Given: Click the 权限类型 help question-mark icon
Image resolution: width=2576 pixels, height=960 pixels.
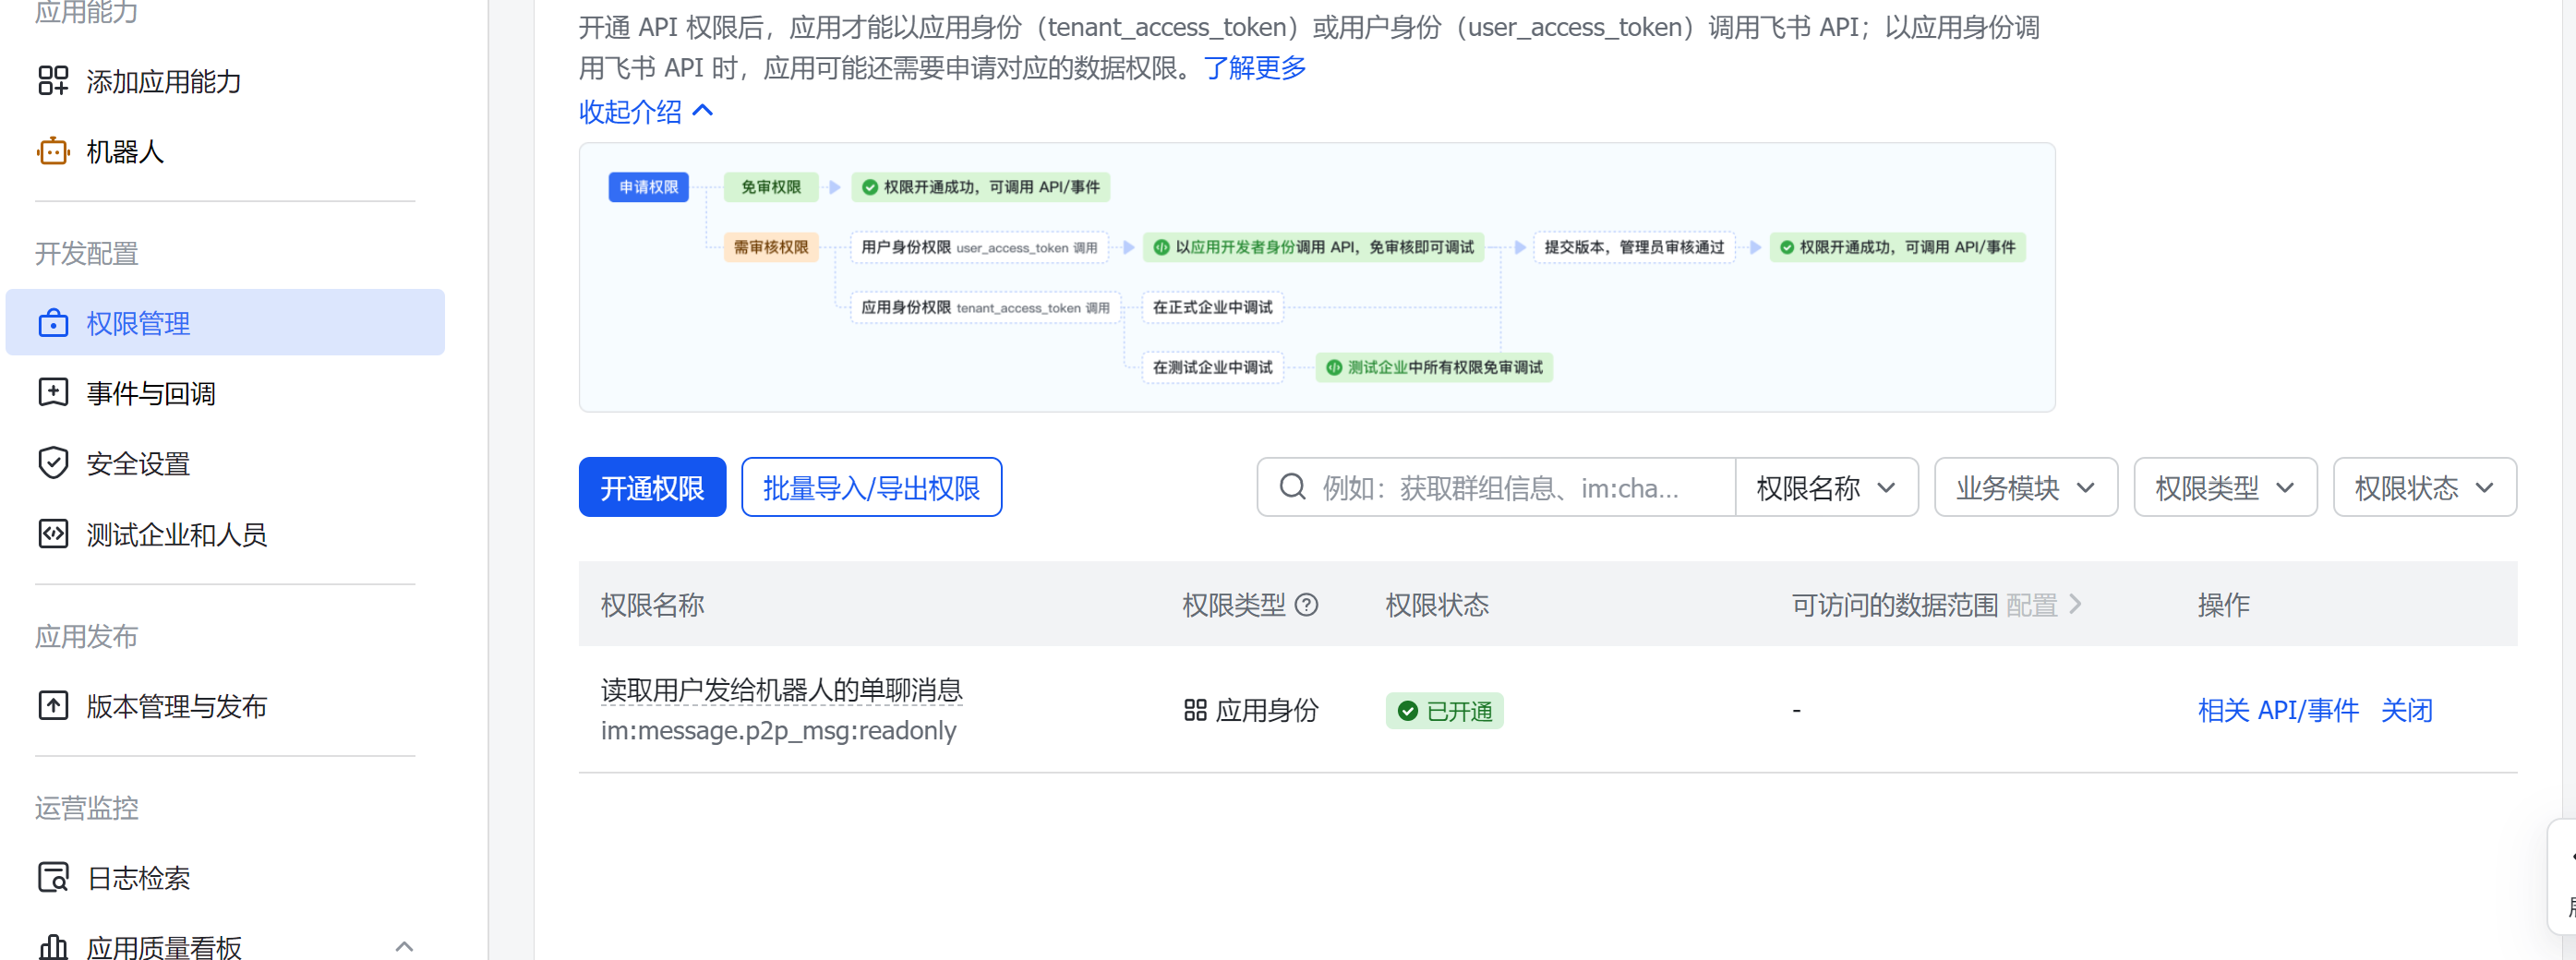Looking at the screenshot, I should point(1307,605).
